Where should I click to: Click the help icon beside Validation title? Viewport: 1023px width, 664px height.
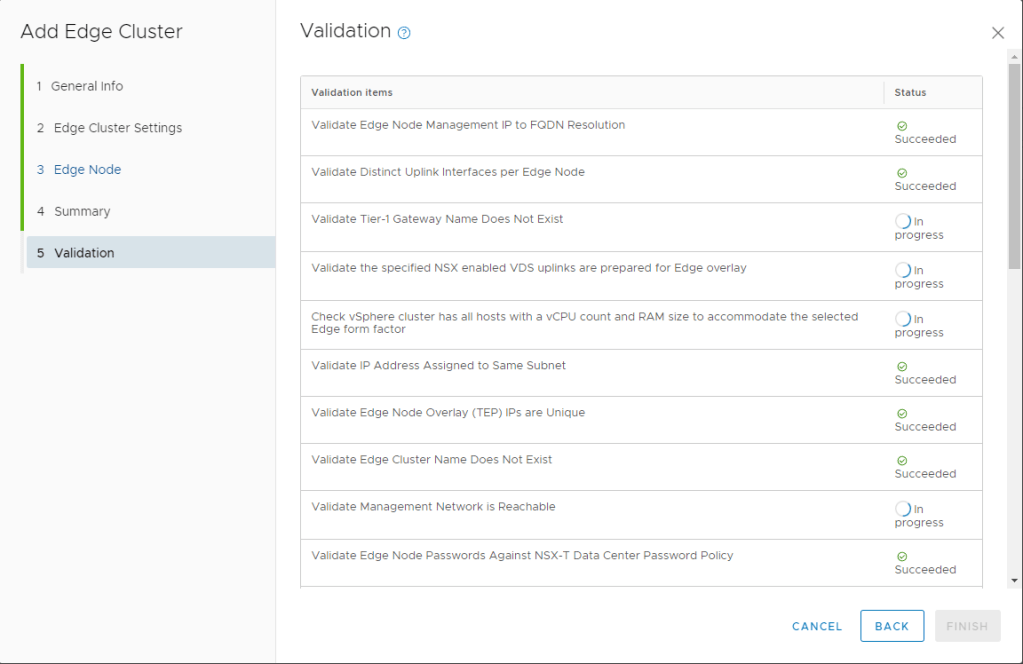404,33
